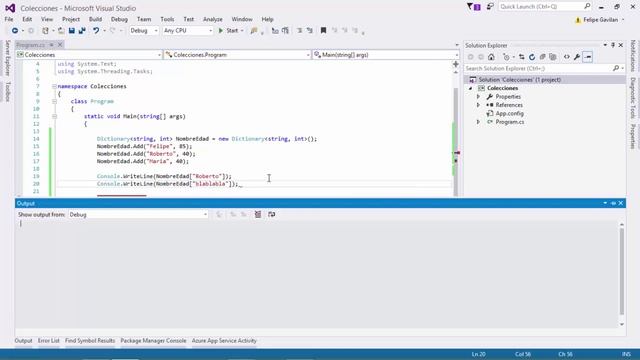640x360 pixels.
Task: Click the Navigate Backward toolbar icon
Action: point(15,31)
